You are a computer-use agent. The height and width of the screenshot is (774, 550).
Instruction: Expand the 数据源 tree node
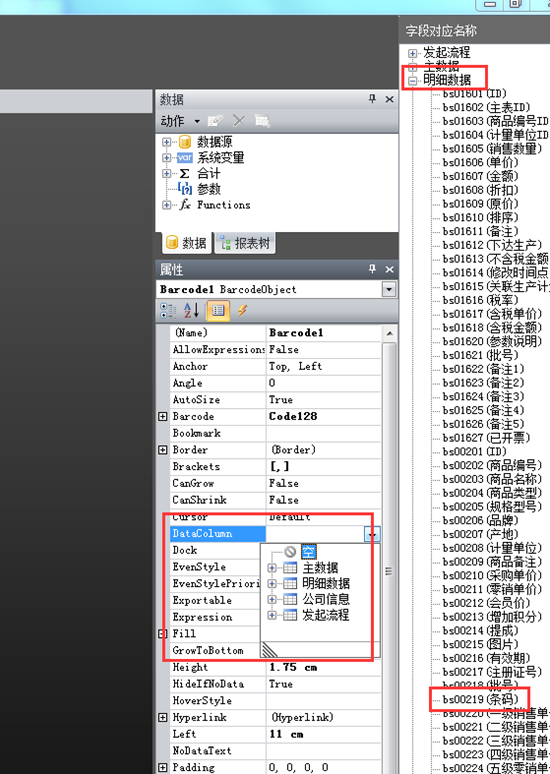[x=166, y=142]
